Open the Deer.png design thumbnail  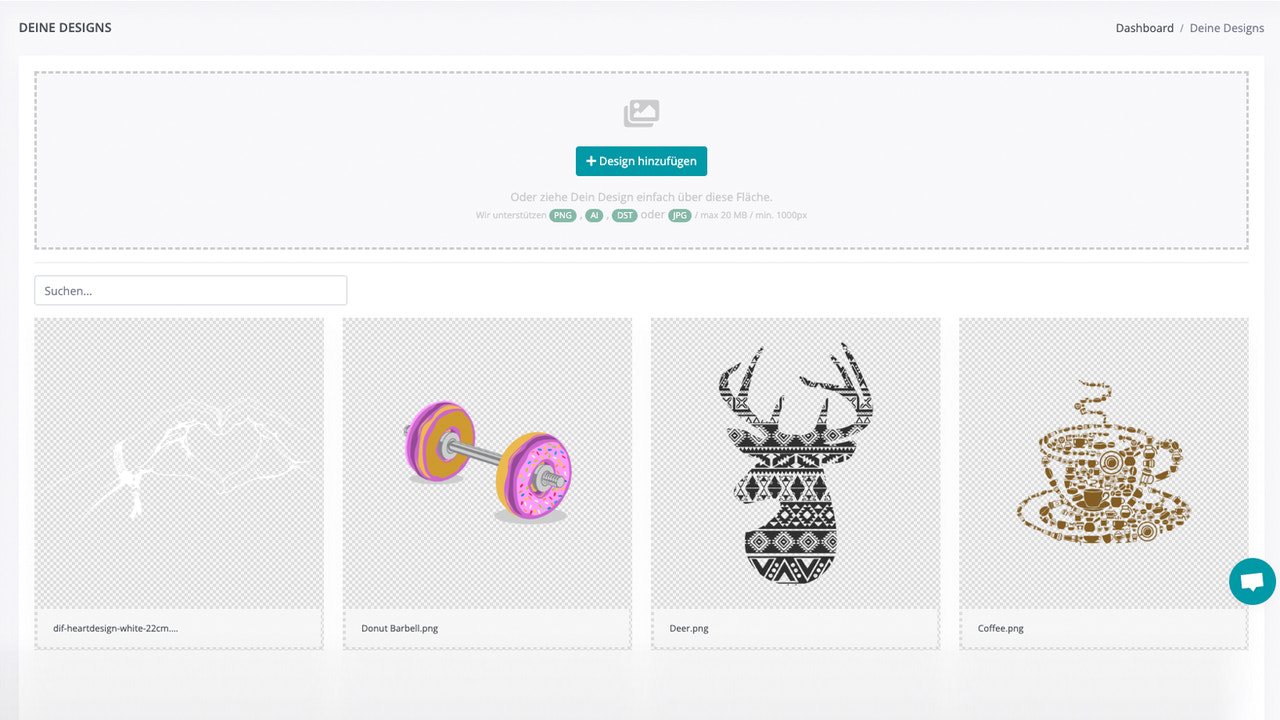795,463
